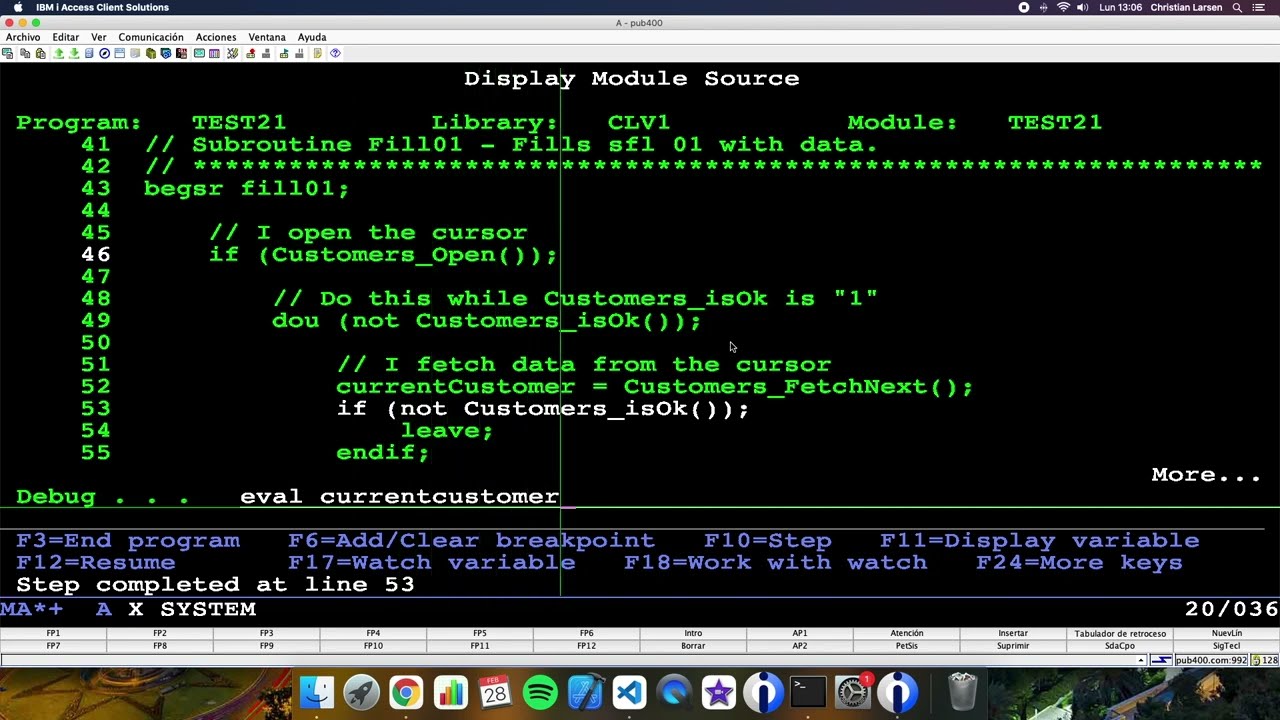Screen dimensions: 1280x720
Task: Open Terminal from the Dock
Action: click(808, 692)
